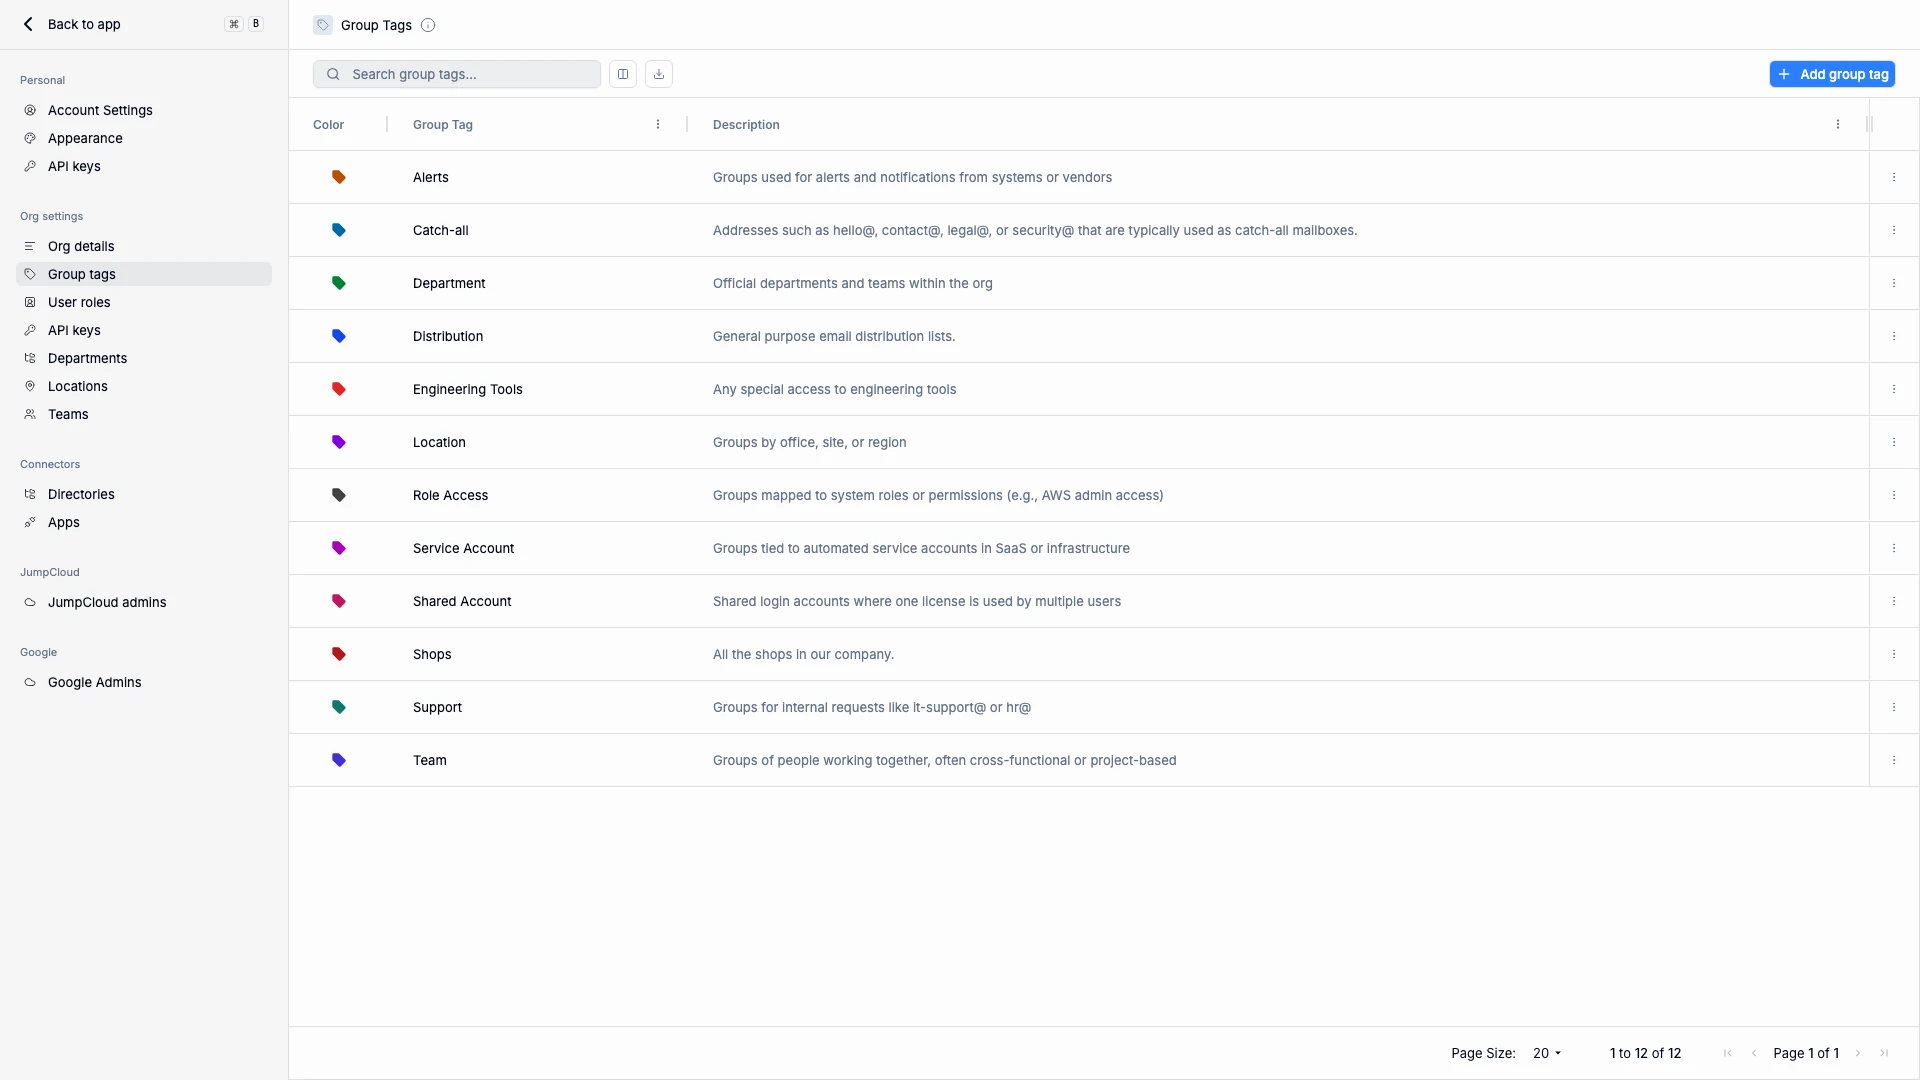Click the plus icon on Add group tag

[1785, 74]
